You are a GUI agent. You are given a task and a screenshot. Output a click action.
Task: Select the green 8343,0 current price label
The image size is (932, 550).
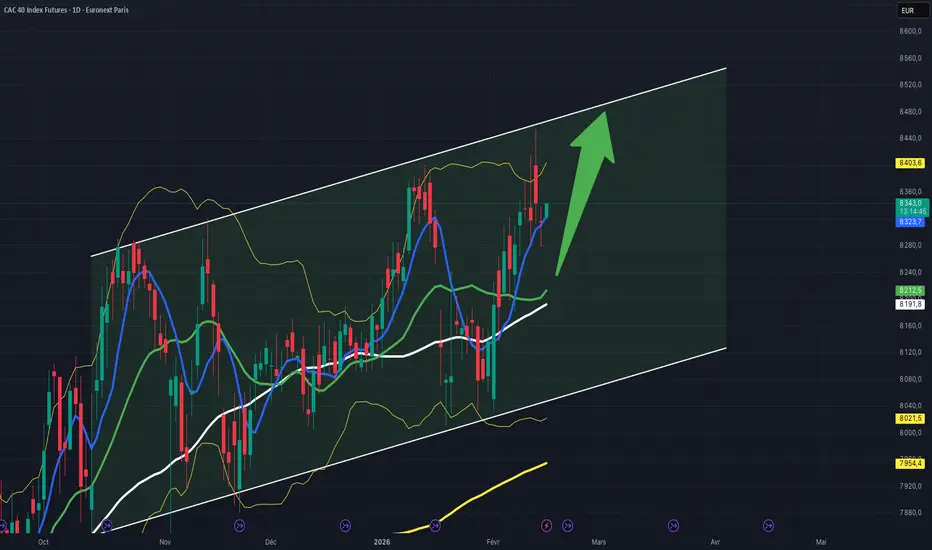point(911,203)
